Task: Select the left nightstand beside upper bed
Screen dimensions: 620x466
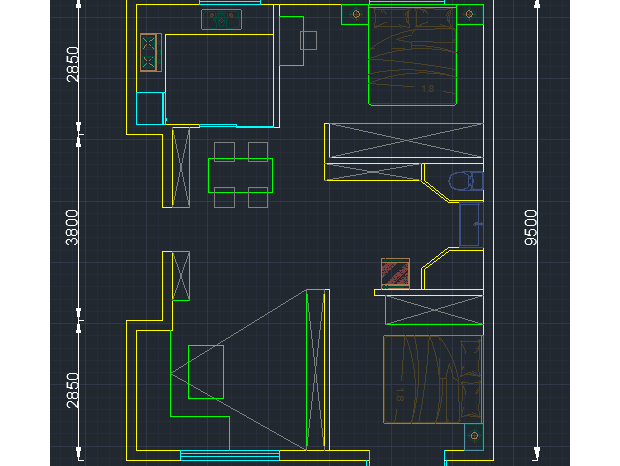Action: click(356, 14)
